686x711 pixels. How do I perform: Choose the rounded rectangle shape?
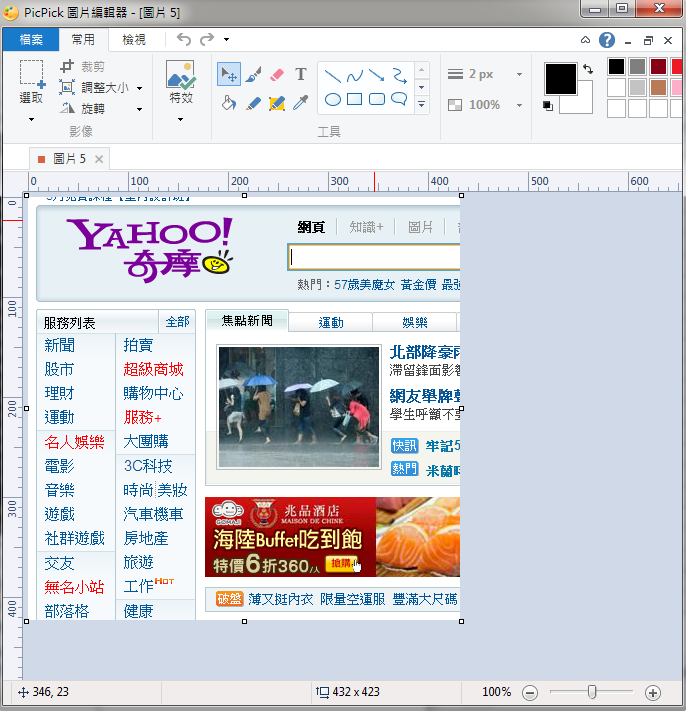(x=377, y=99)
